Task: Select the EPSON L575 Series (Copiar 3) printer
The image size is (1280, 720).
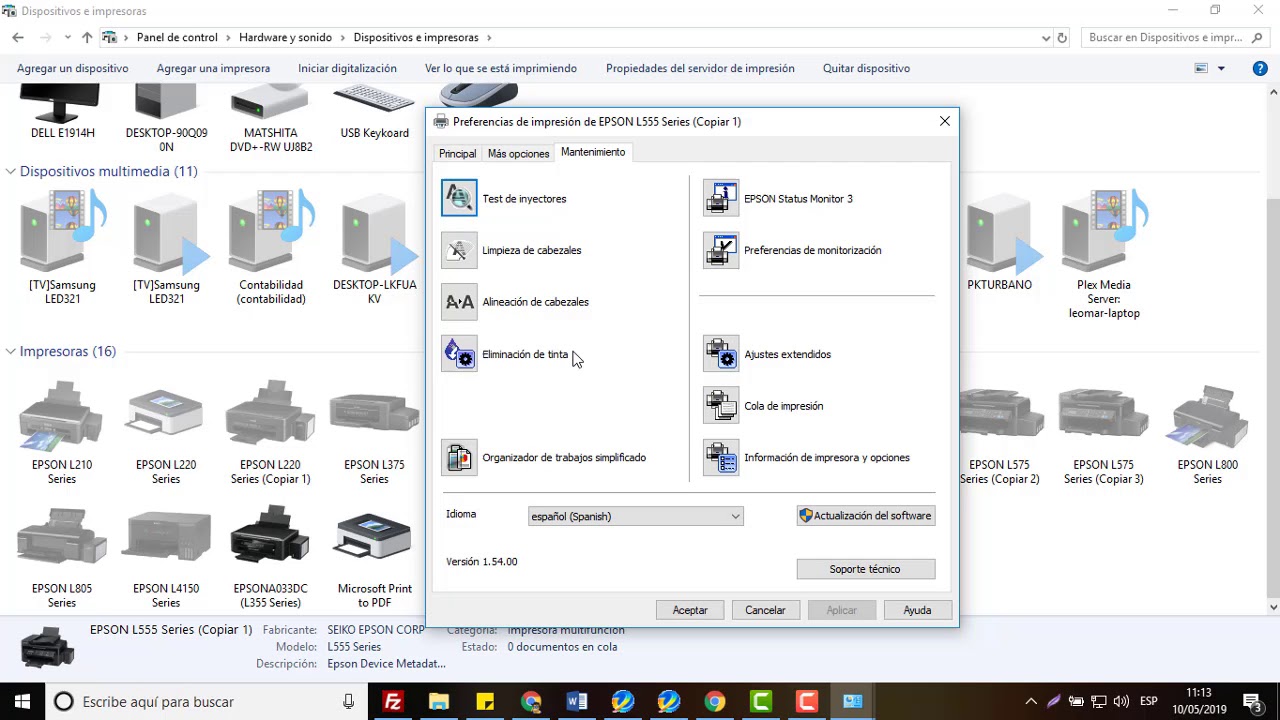Action: 1103,430
